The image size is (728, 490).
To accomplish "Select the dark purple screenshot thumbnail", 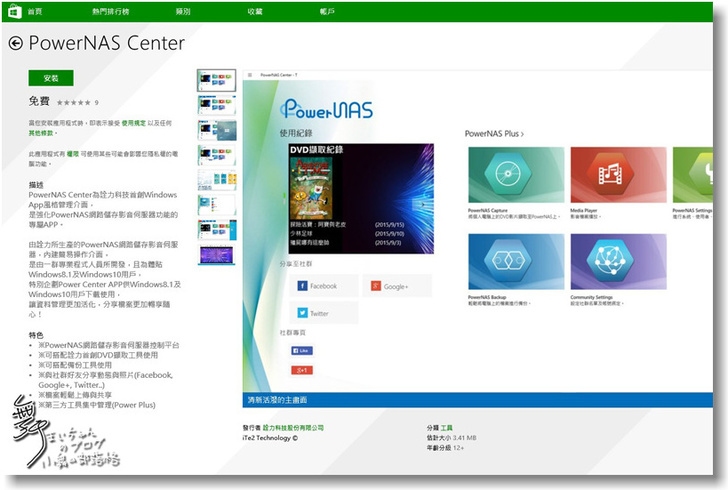I will click(216, 255).
